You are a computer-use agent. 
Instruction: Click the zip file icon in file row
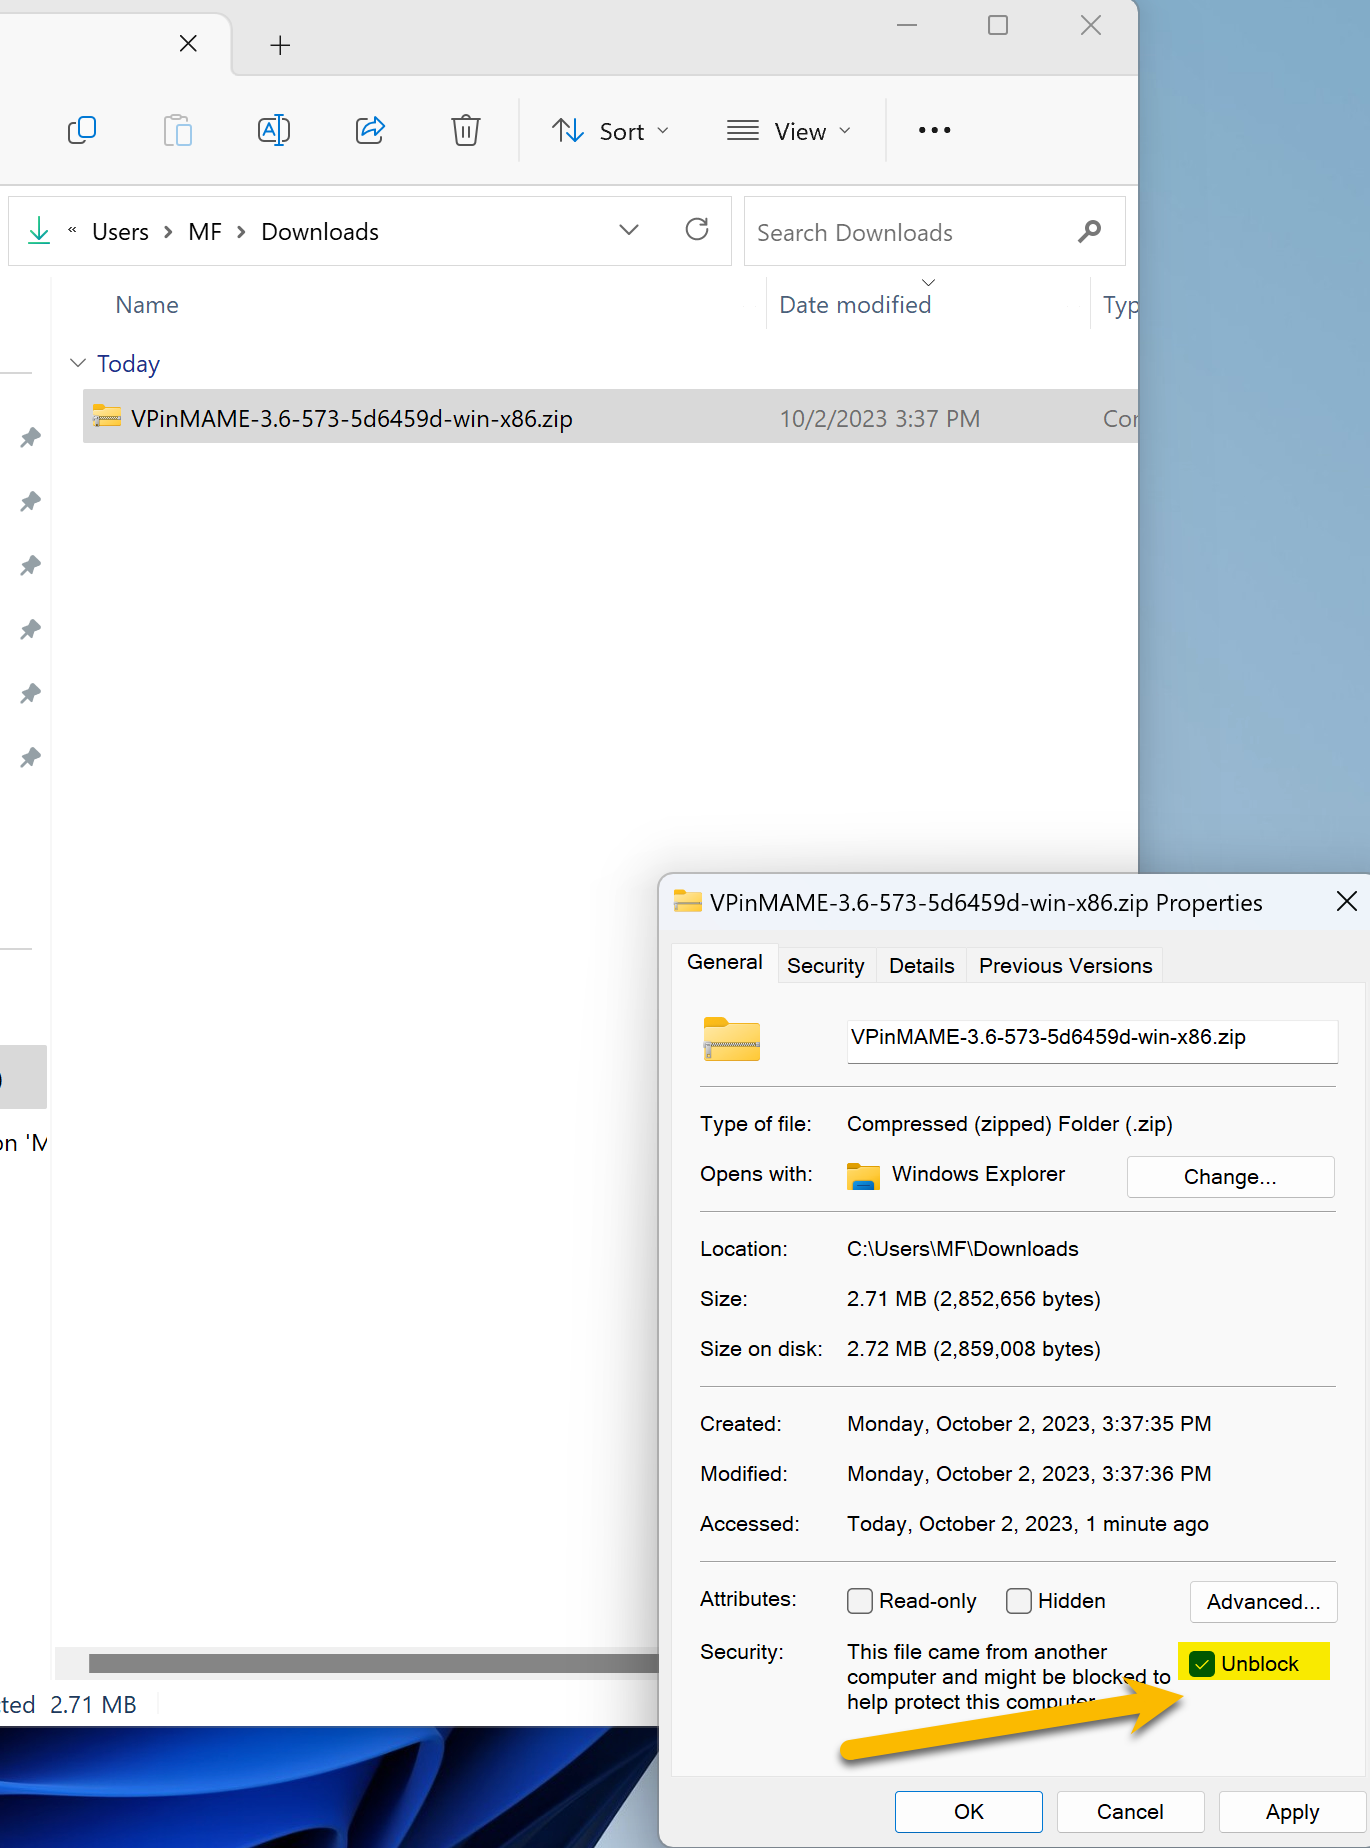(x=107, y=416)
